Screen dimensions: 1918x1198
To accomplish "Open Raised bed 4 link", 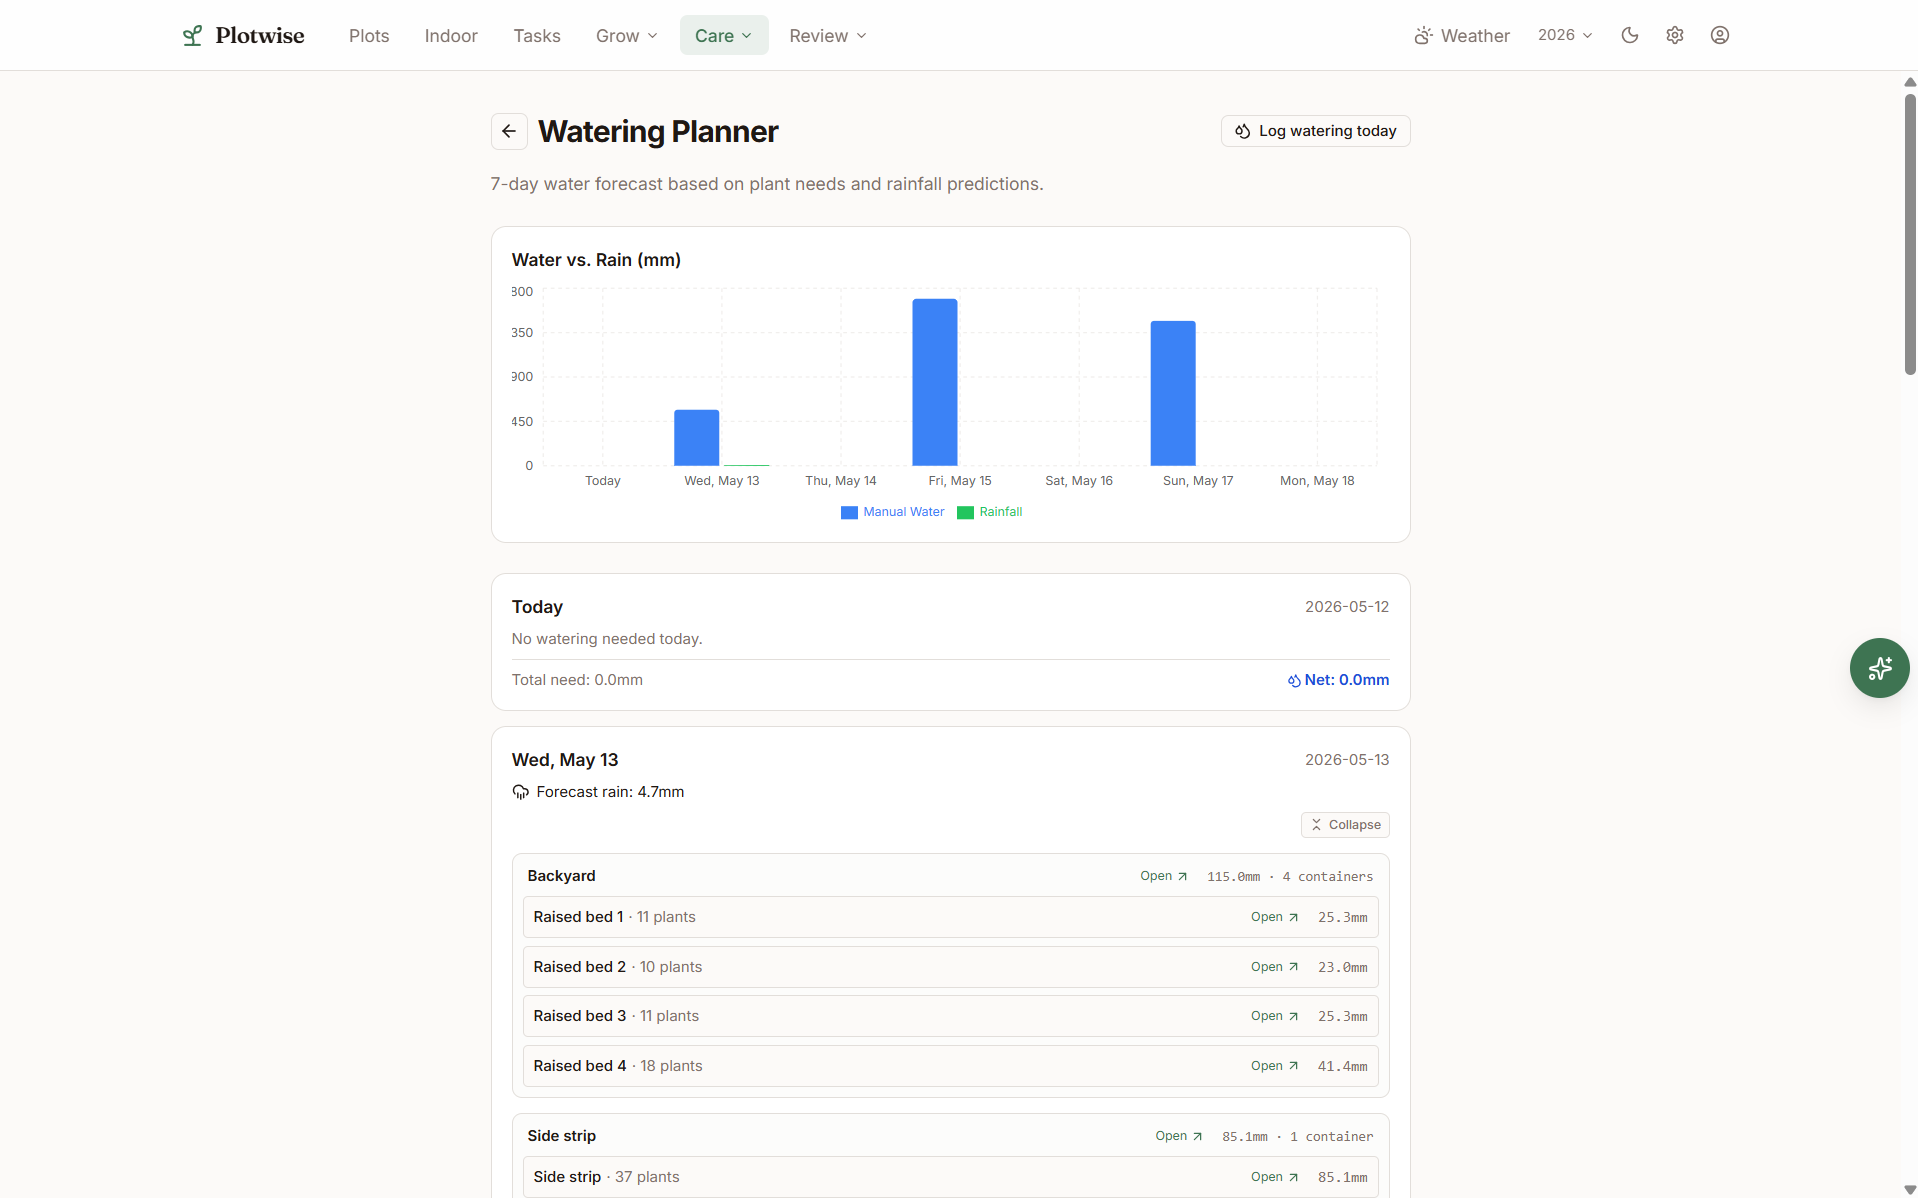I will pyautogui.click(x=1274, y=1066).
